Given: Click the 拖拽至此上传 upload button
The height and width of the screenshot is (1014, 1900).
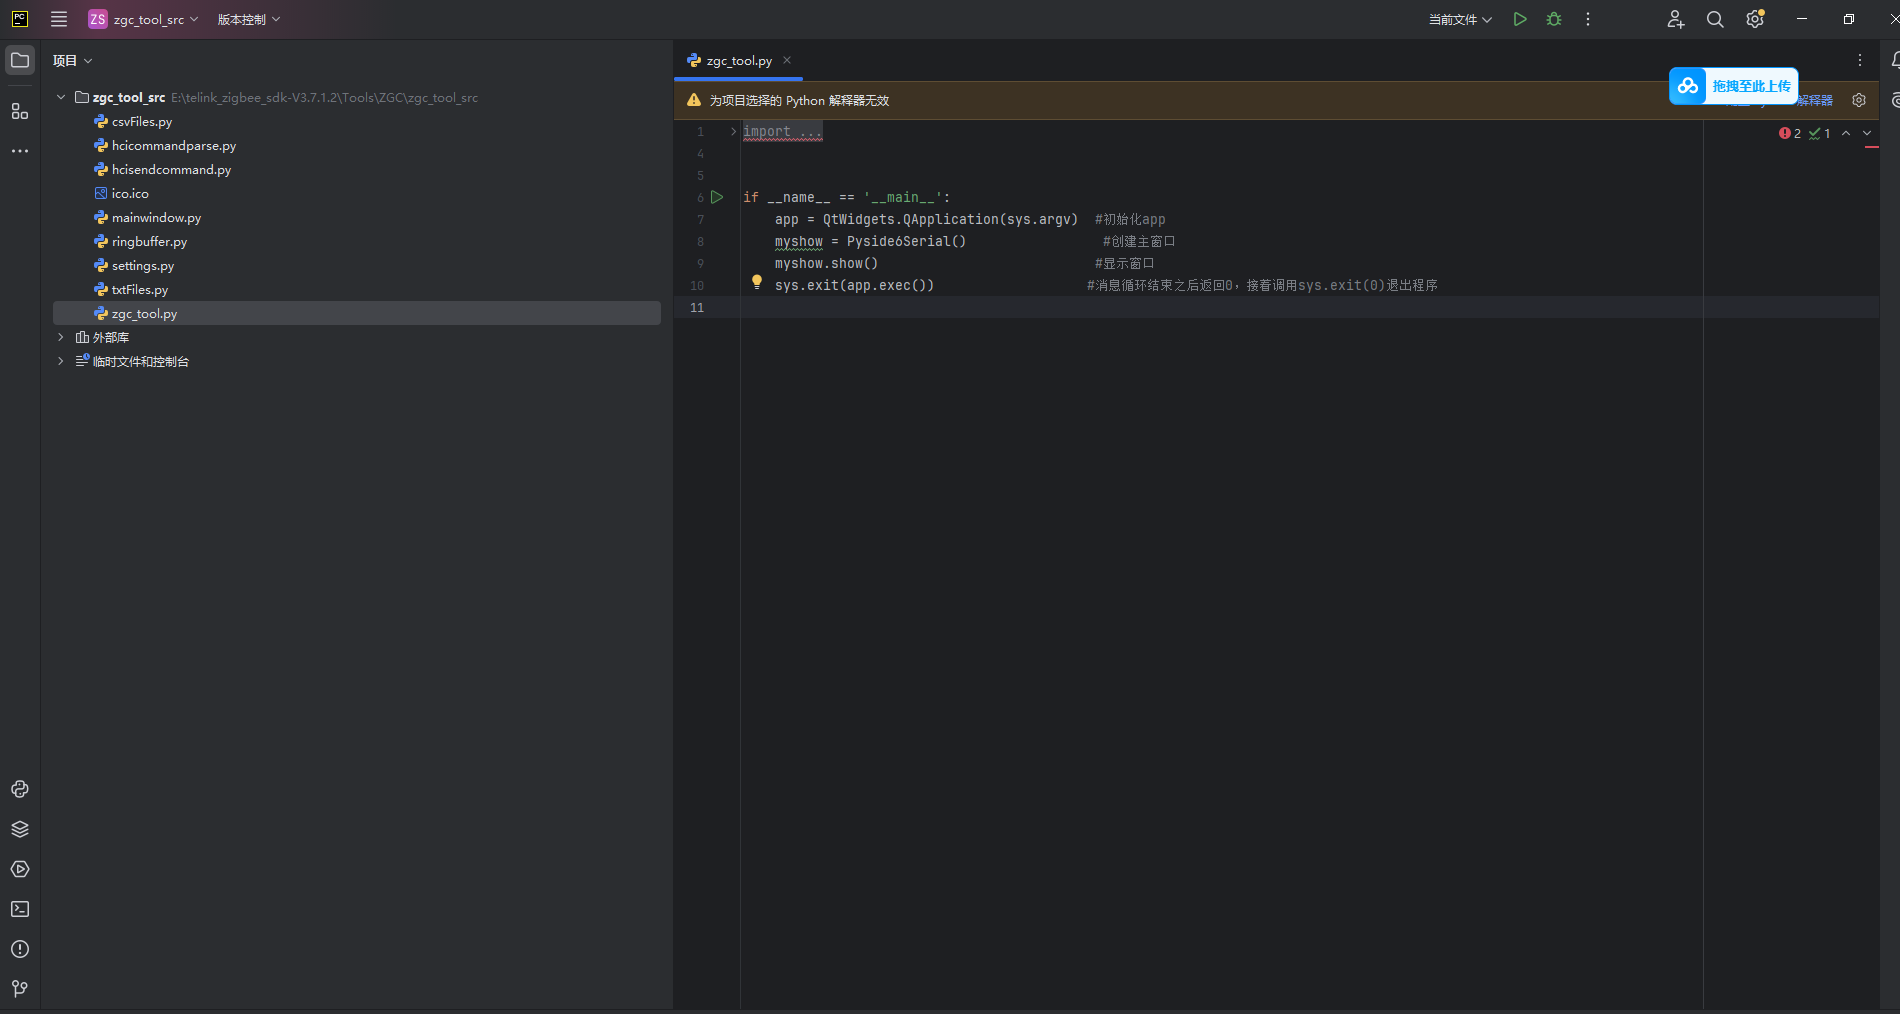Looking at the screenshot, I should 1734,86.
